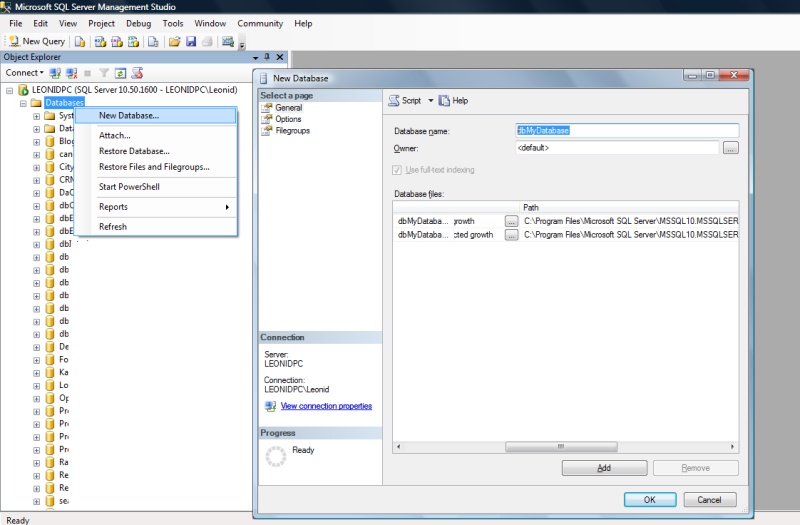Open the Toolbar Options overflow arrow
Screen dimensions: 800x525
click(242, 44)
